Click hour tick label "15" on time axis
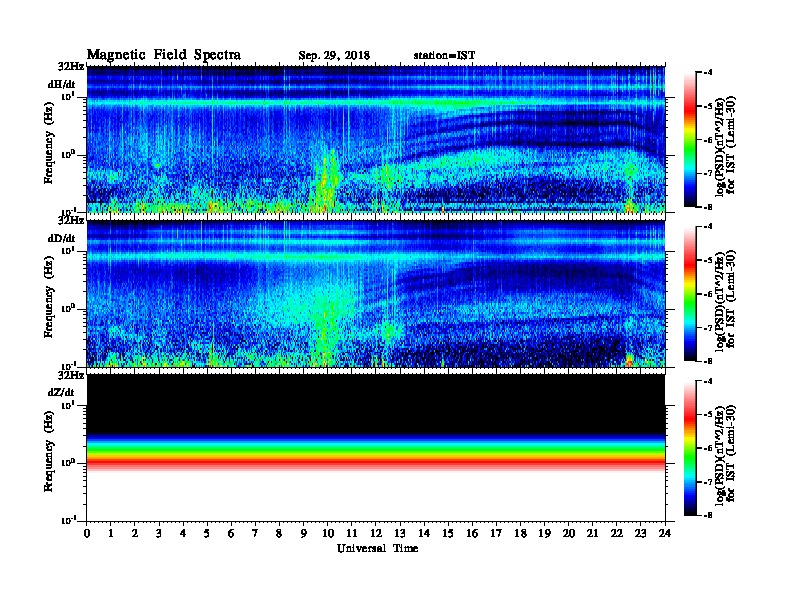Viewport: 792px width, 612px height. pyautogui.click(x=448, y=533)
